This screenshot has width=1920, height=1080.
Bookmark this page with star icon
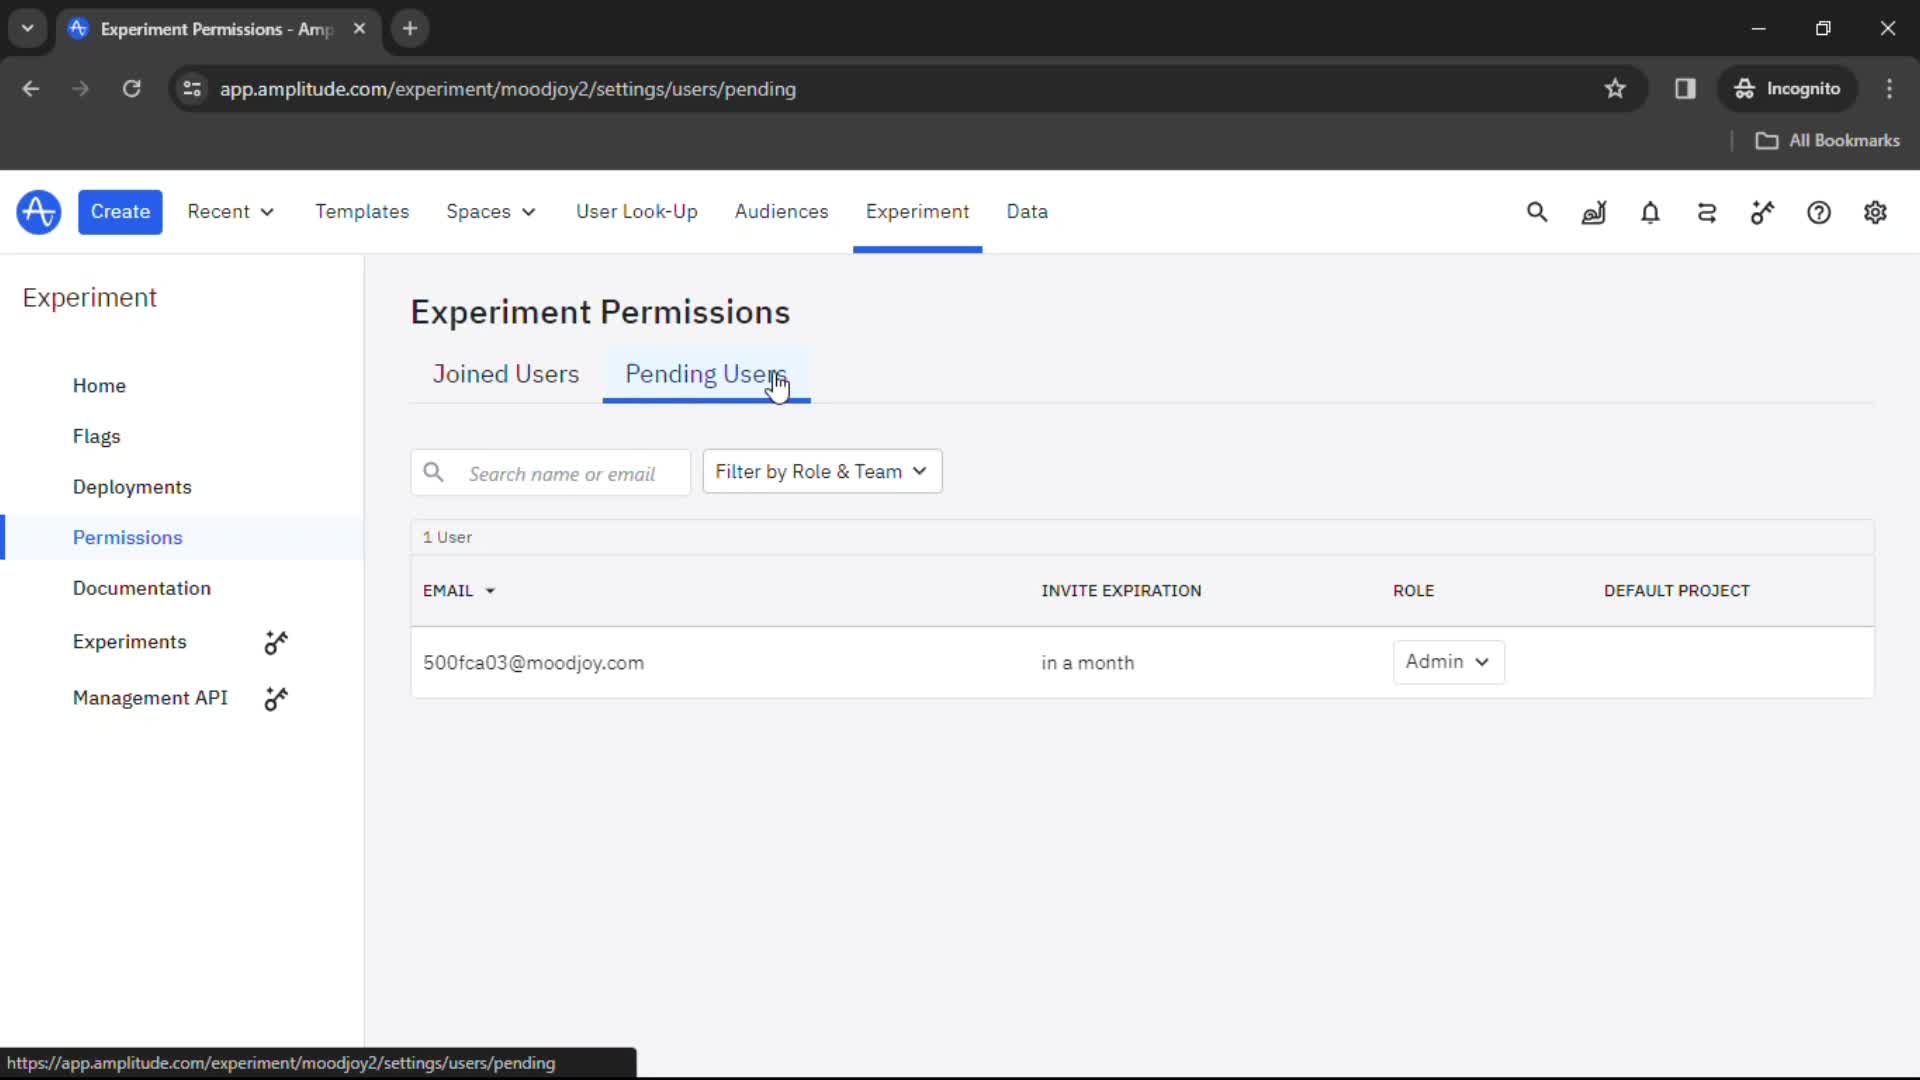(x=1615, y=89)
